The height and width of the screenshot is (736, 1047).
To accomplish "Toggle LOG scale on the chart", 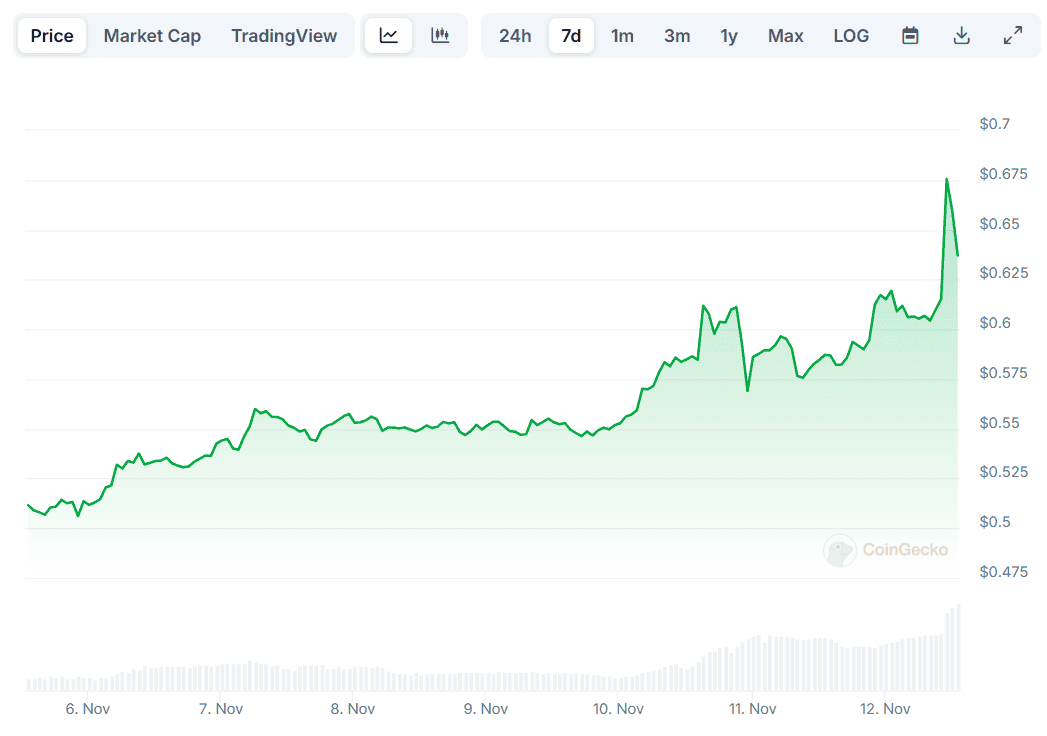I will [851, 36].
